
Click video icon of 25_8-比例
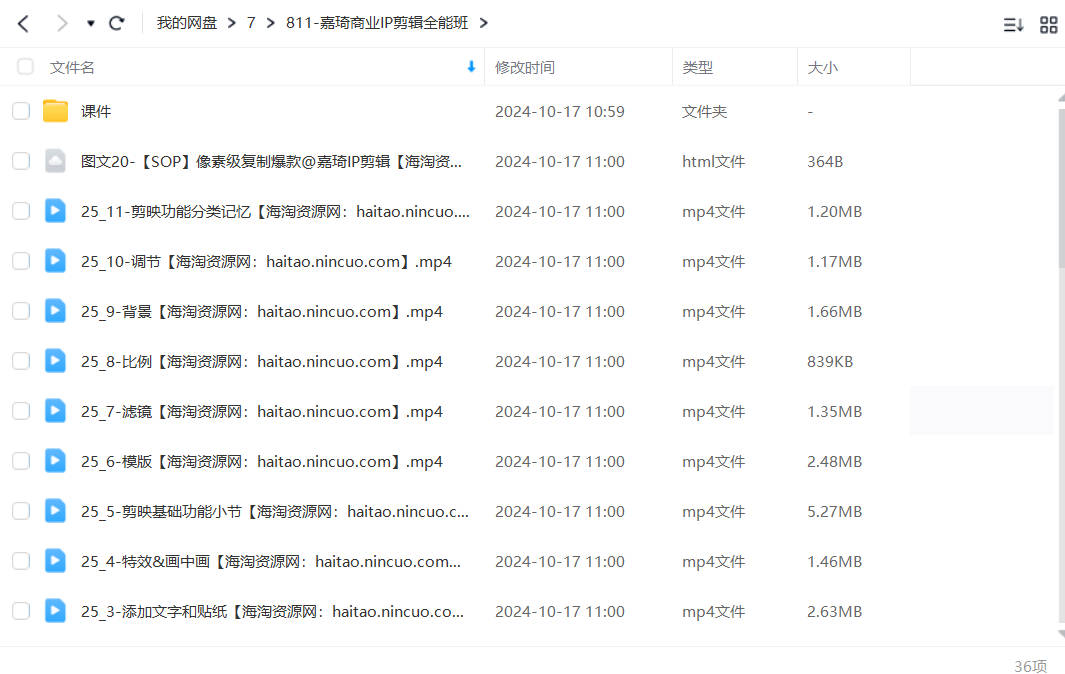(x=55, y=361)
